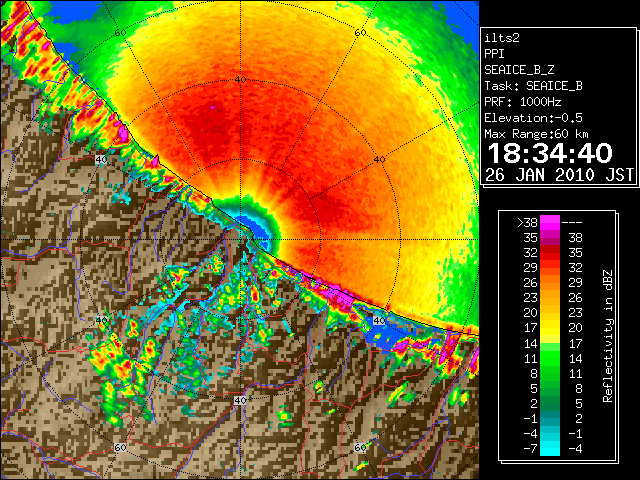Click the large '18:34:40' timestamp
Screen dimensions: 640x480
pyautogui.click(x=550, y=153)
